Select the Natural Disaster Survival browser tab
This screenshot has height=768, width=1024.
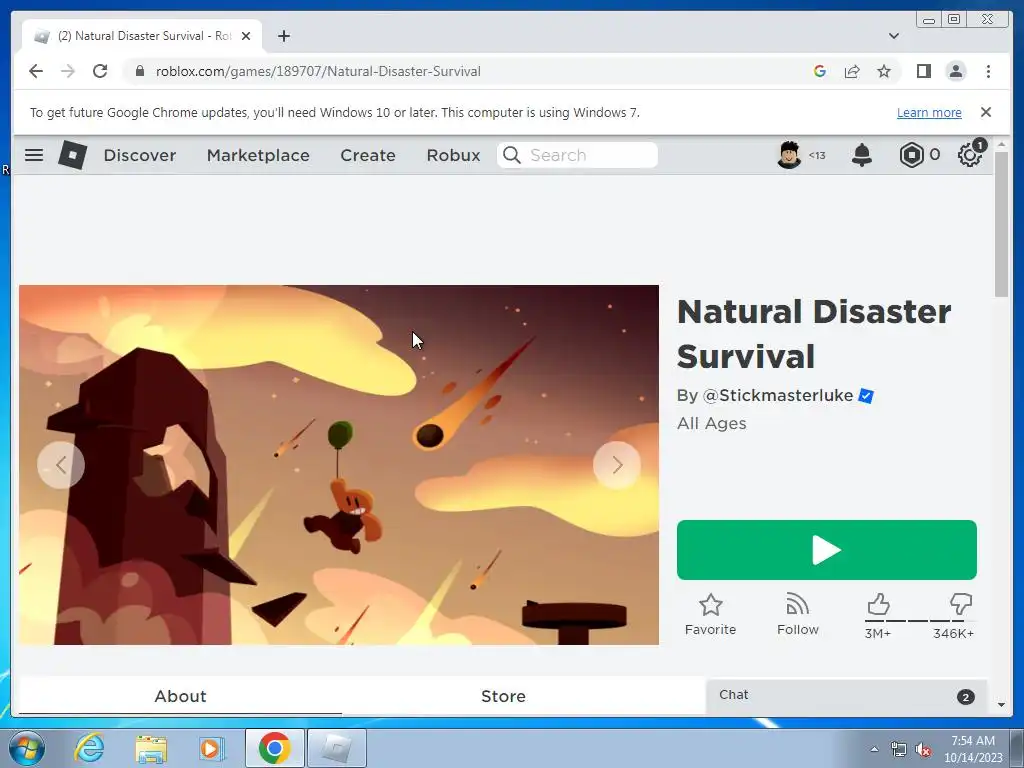142,36
